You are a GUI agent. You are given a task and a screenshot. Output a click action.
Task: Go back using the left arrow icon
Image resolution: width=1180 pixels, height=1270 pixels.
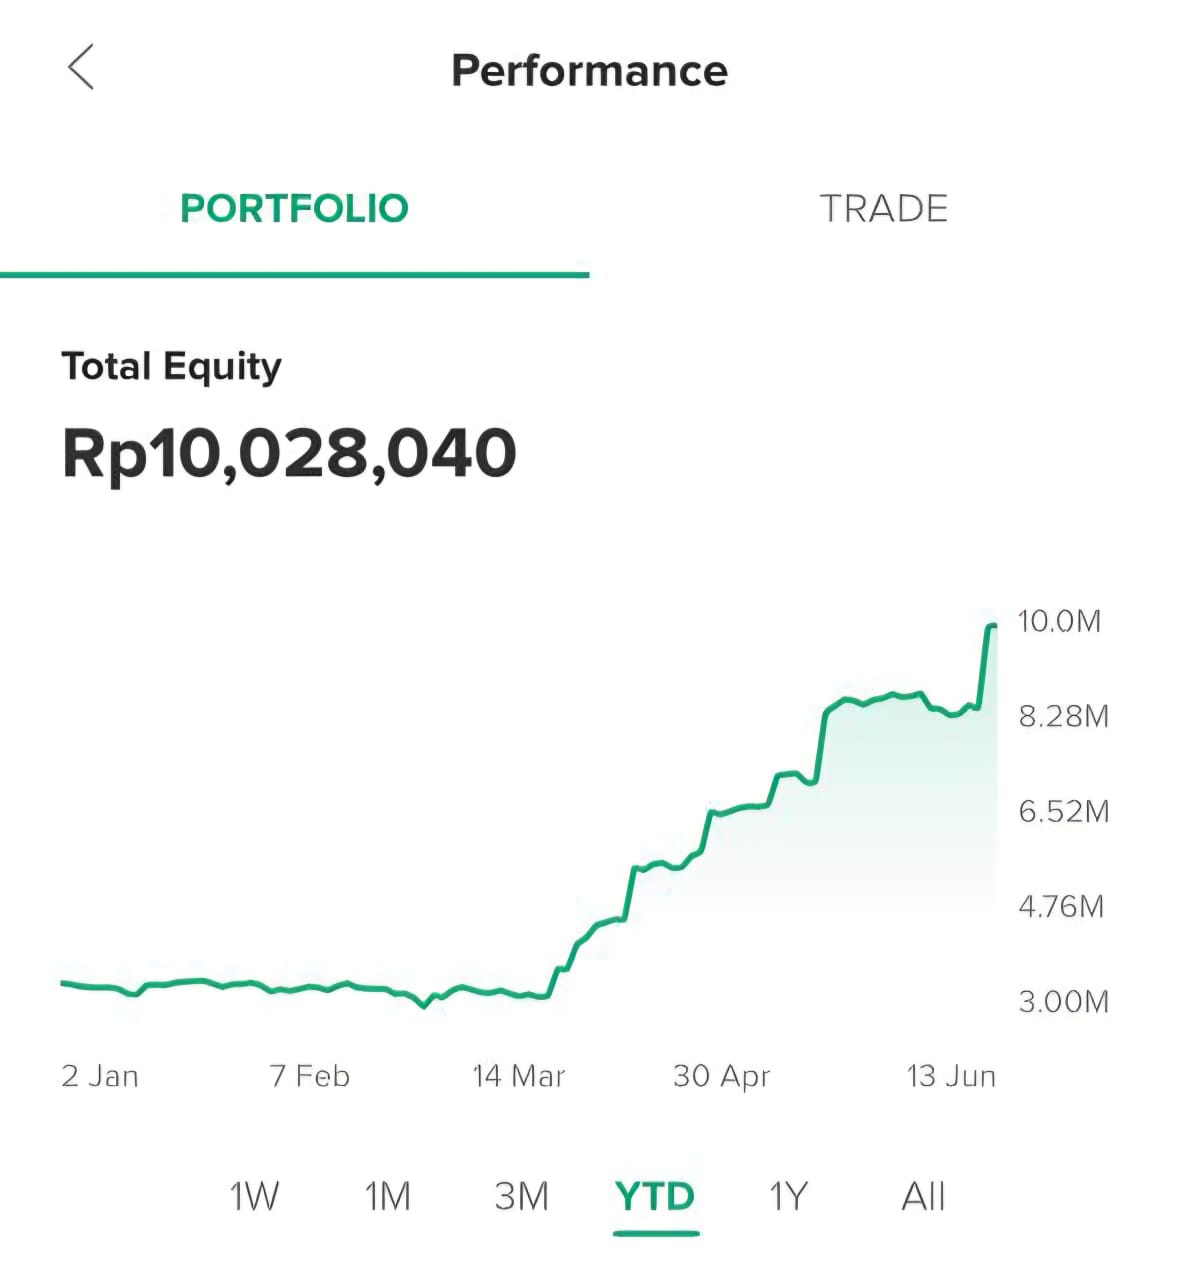coord(81,67)
